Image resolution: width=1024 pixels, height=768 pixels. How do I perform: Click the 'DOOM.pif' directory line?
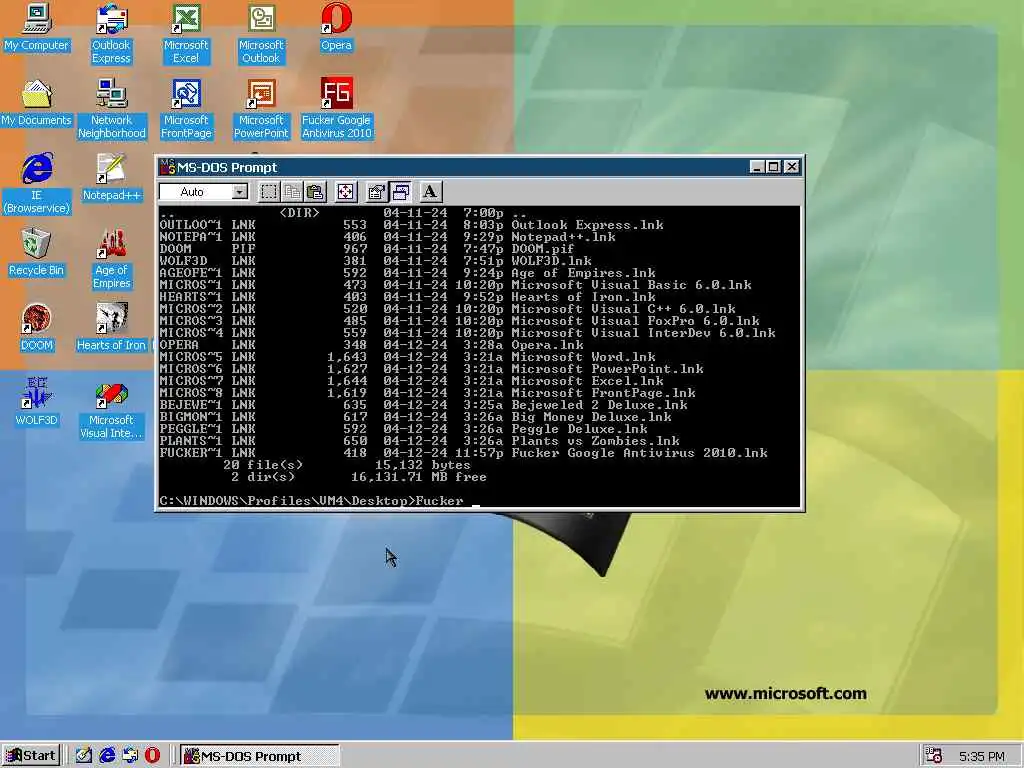point(367,249)
